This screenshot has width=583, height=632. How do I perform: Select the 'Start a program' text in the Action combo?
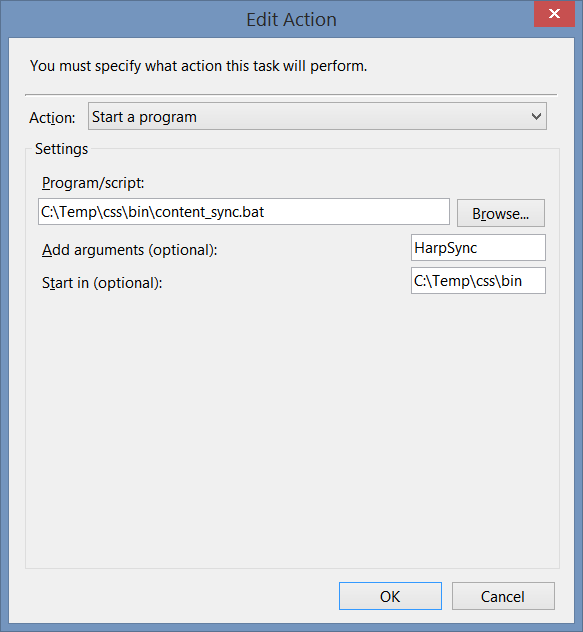144,117
